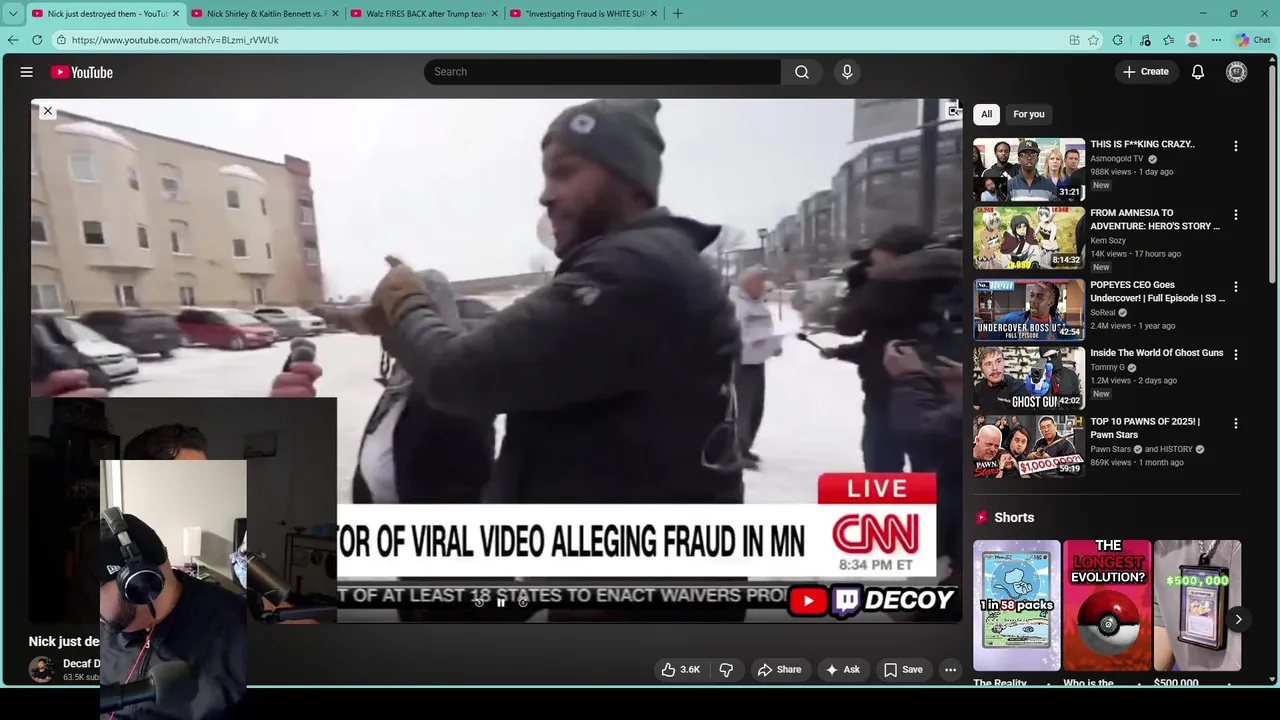Open the favorites list icon in toolbar
This screenshot has height=720, width=1280.
(x=1168, y=40)
